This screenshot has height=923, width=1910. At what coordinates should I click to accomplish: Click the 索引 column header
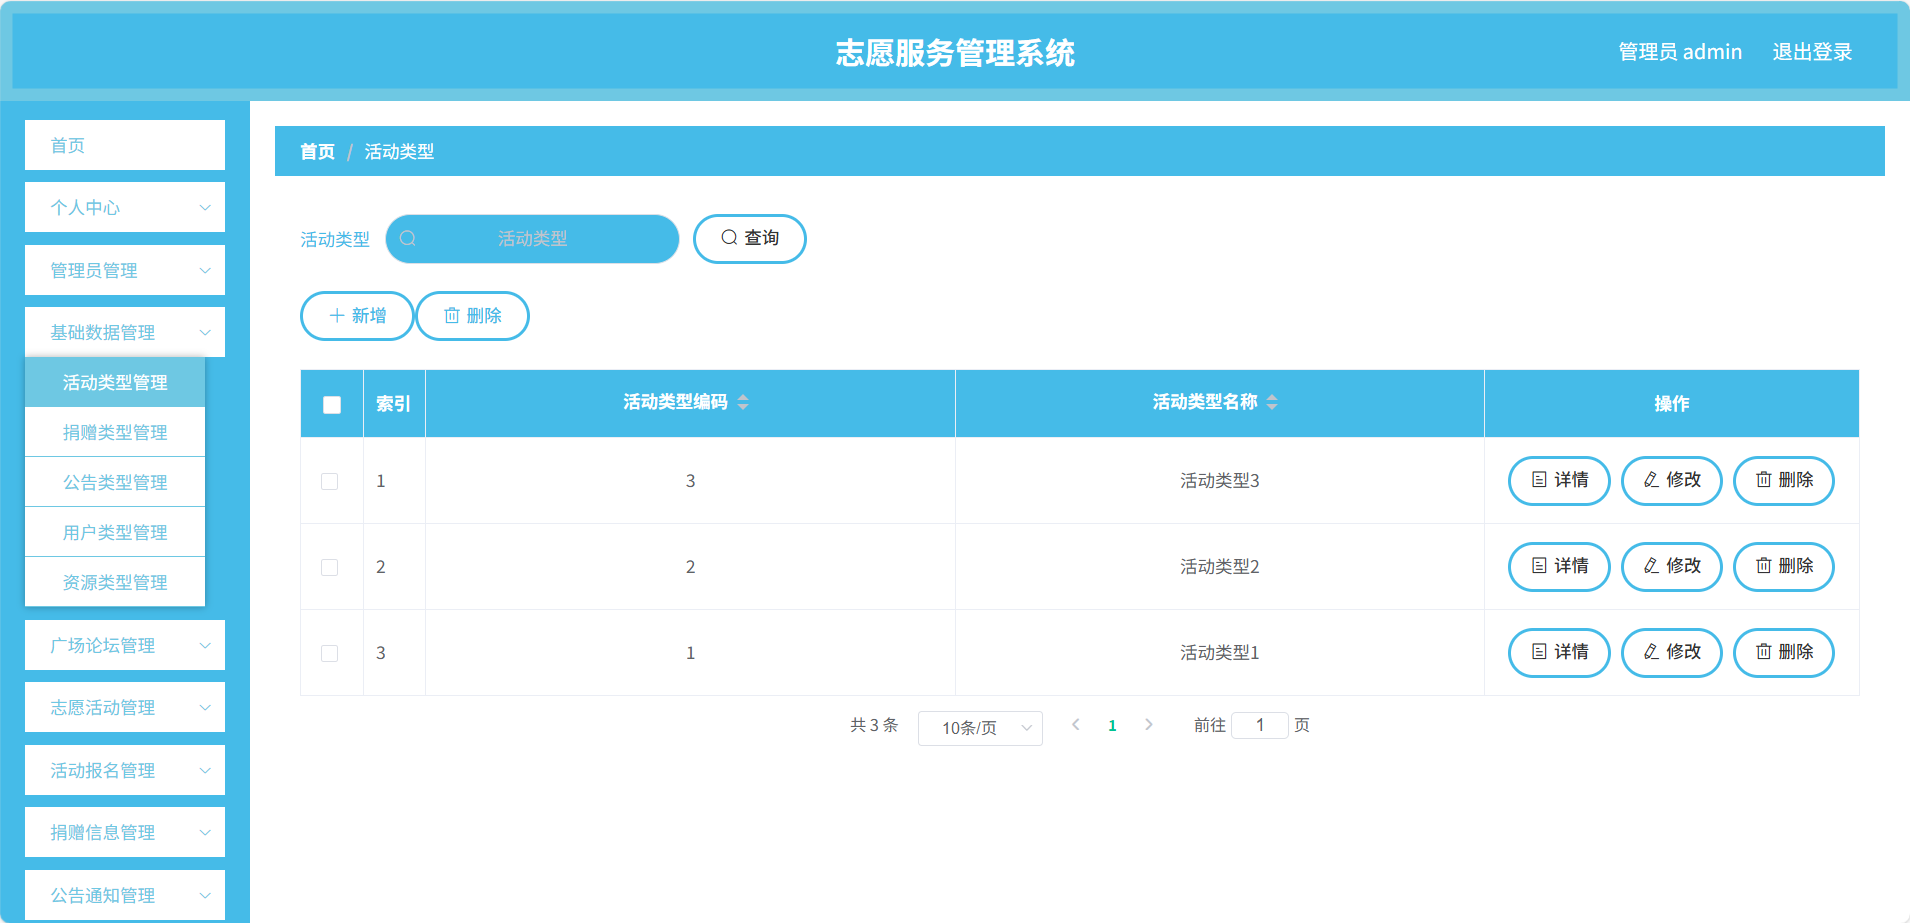point(393,404)
